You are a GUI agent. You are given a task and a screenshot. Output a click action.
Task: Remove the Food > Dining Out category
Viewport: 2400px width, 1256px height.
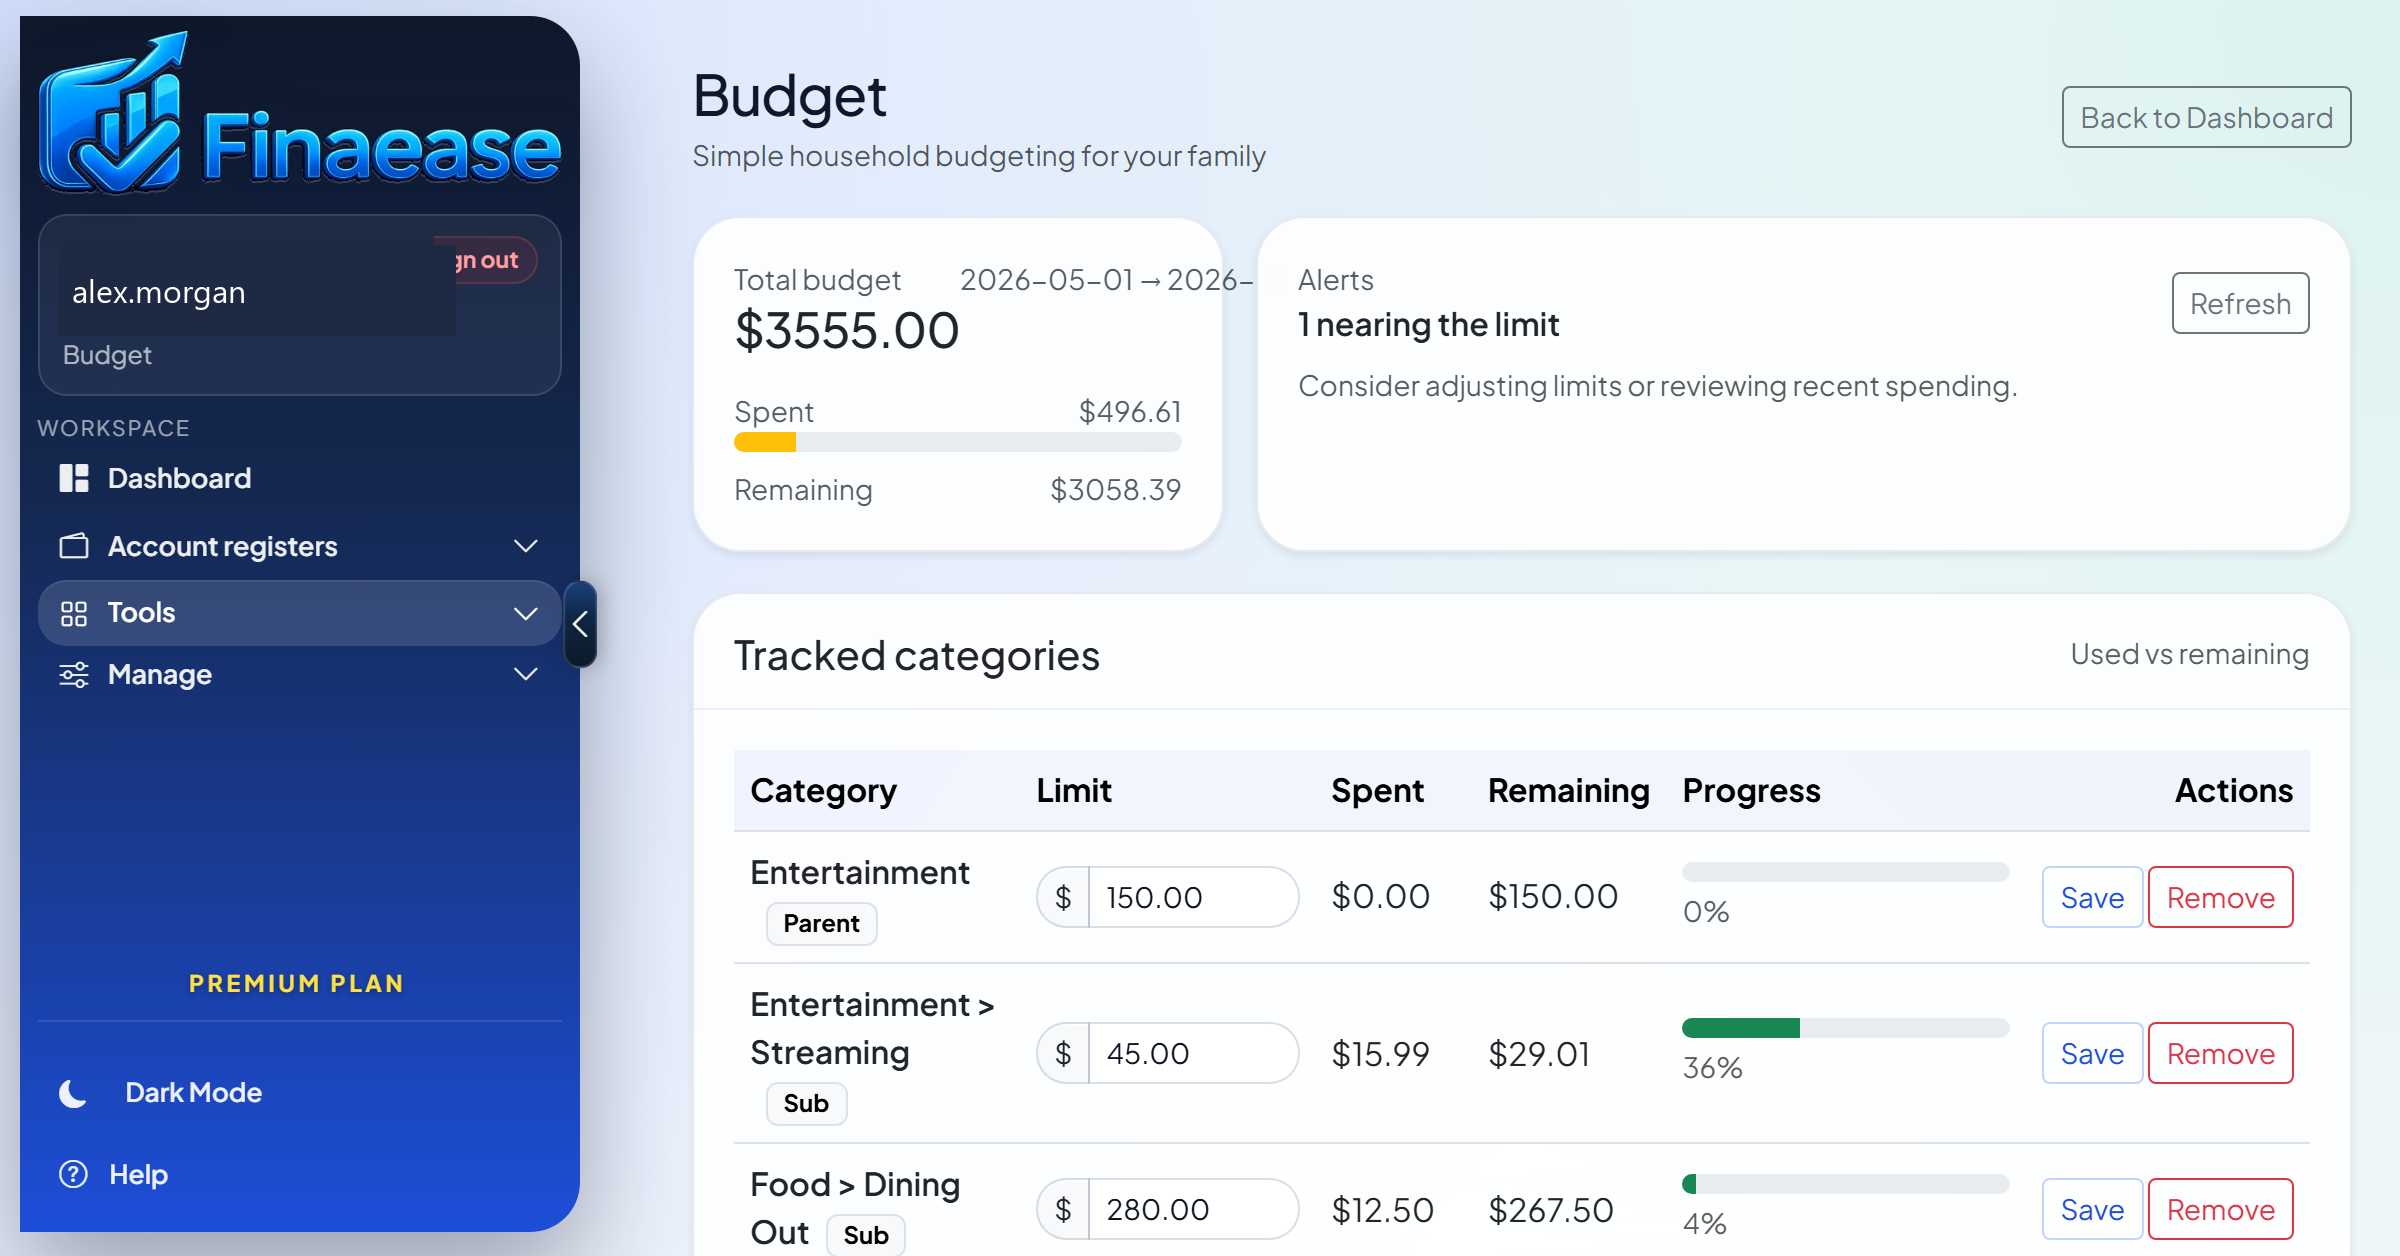click(2220, 1209)
